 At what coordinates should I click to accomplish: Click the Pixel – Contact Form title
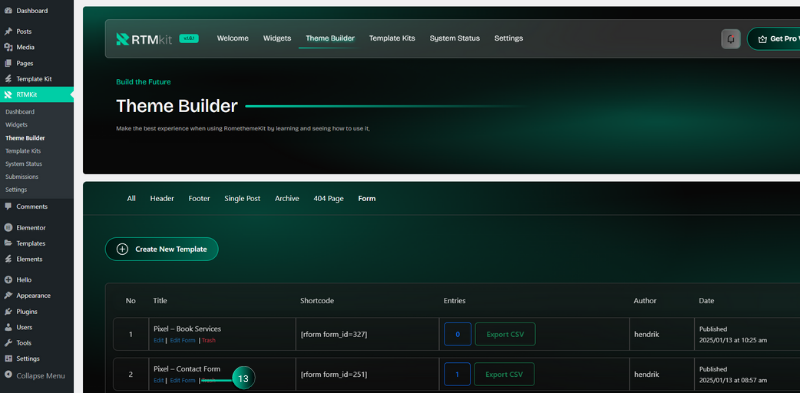pos(187,369)
